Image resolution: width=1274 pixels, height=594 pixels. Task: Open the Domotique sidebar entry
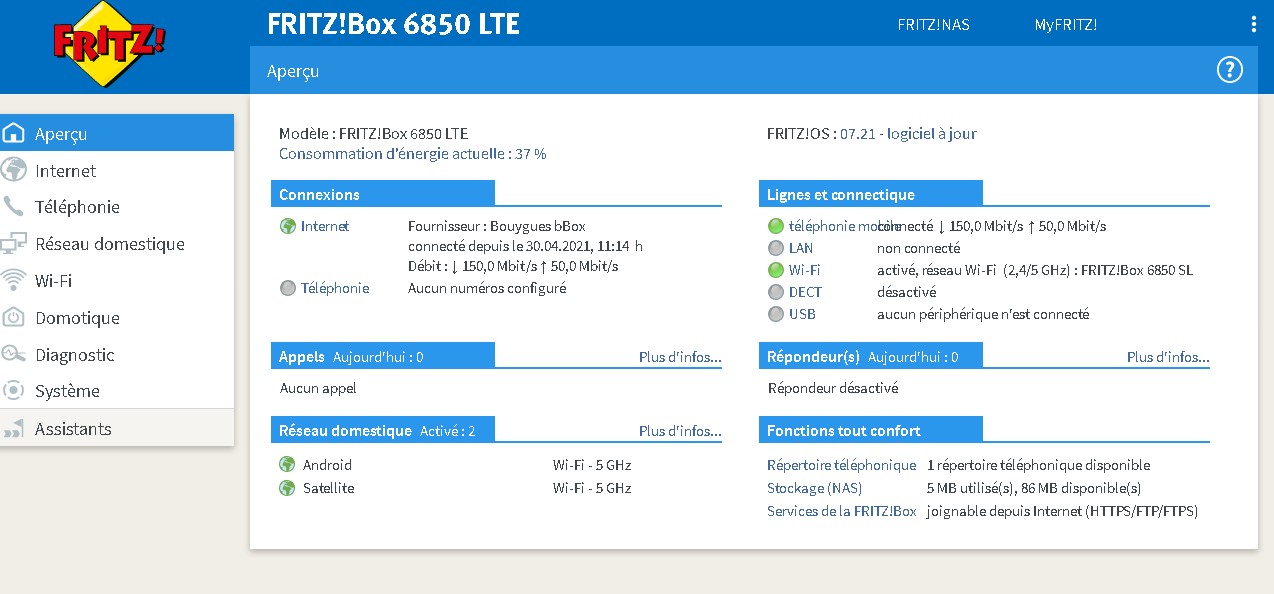pyautogui.click(x=117, y=318)
